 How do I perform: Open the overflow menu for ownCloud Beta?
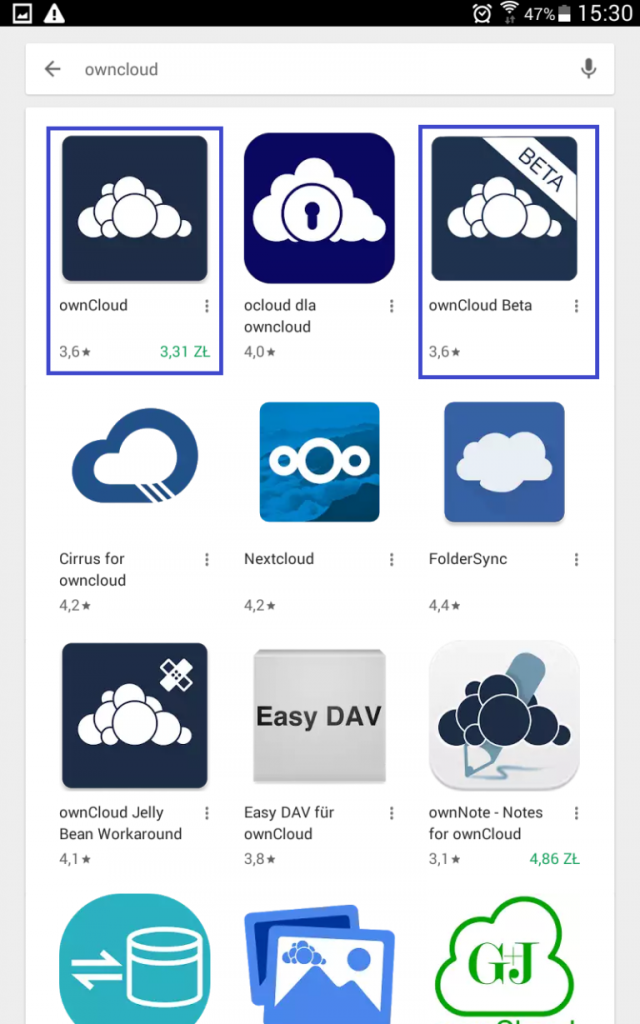[576, 306]
